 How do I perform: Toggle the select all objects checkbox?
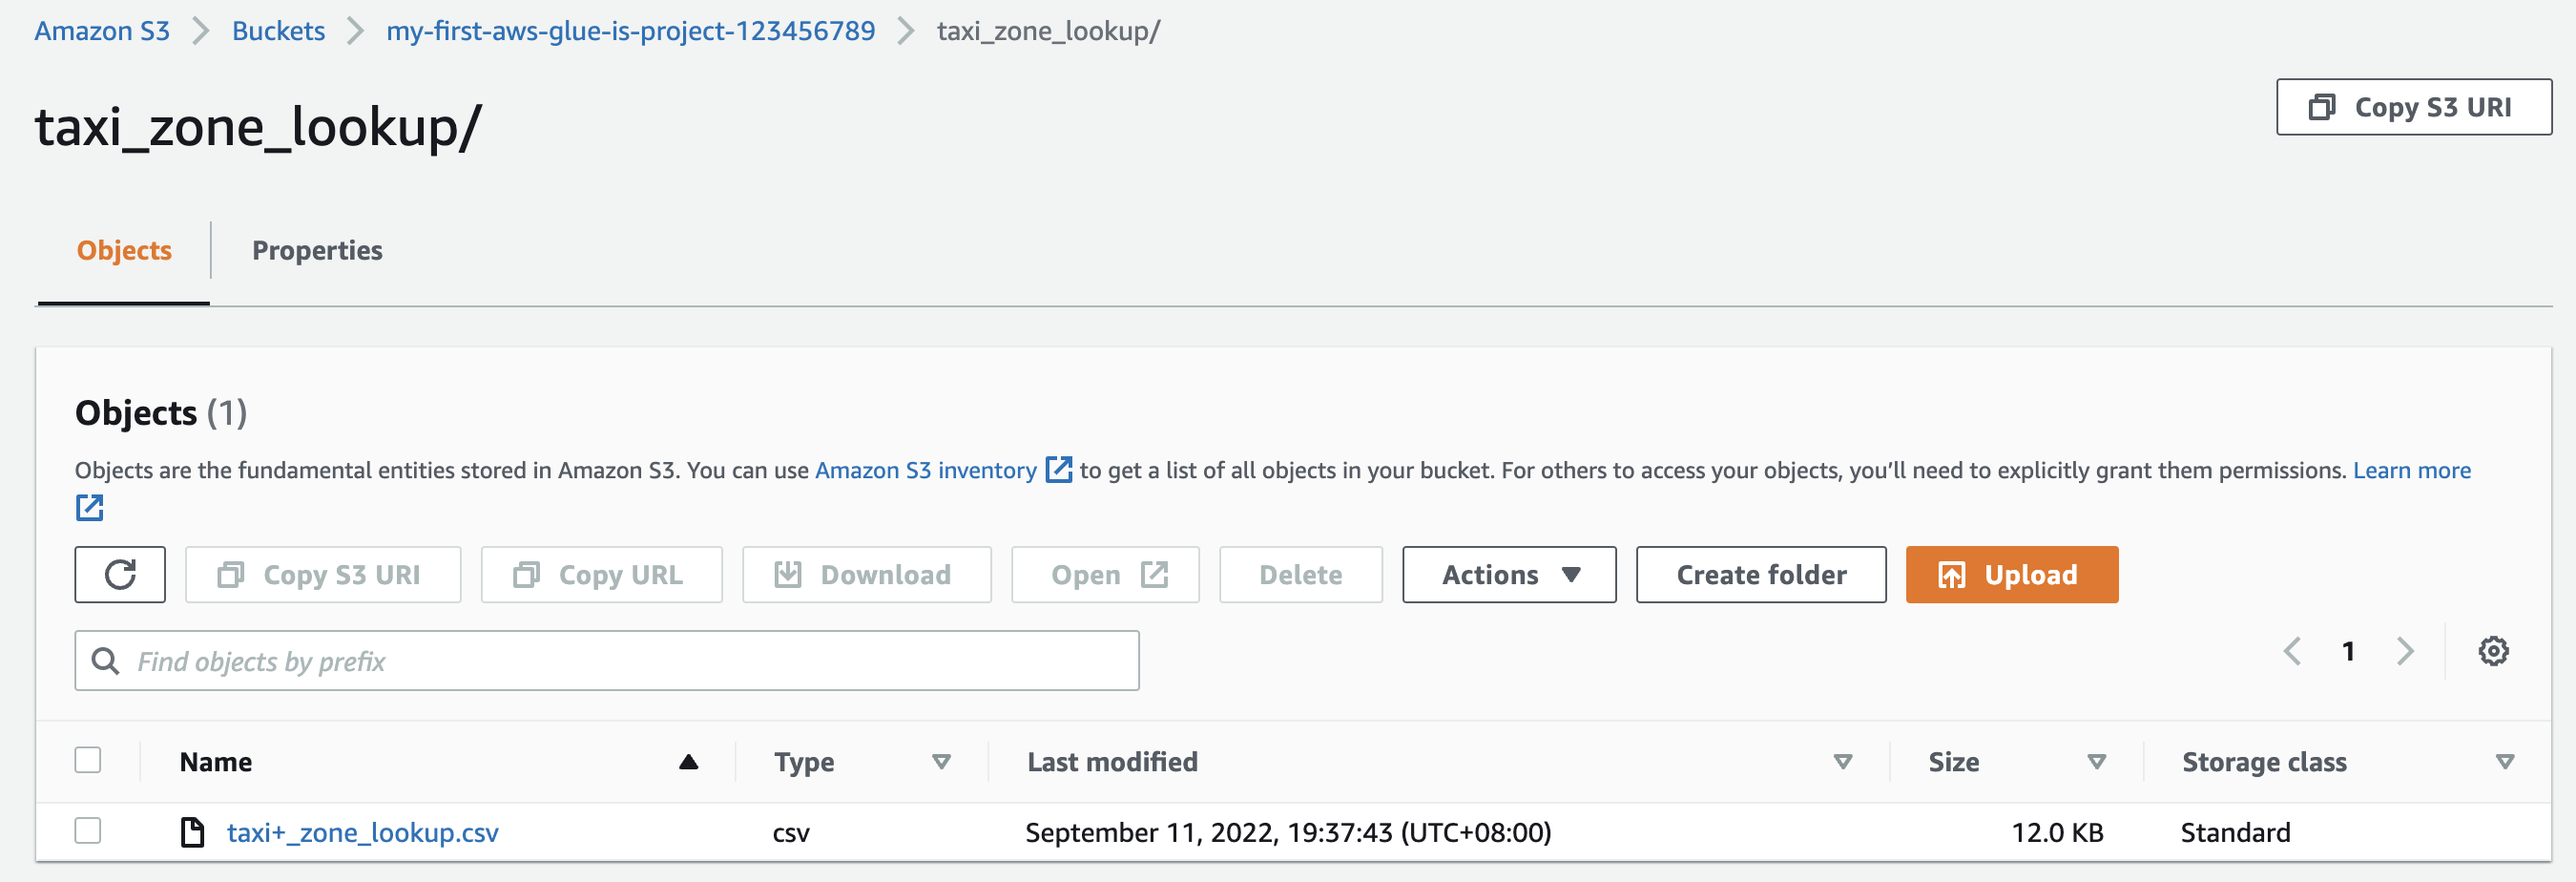[88, 760]
